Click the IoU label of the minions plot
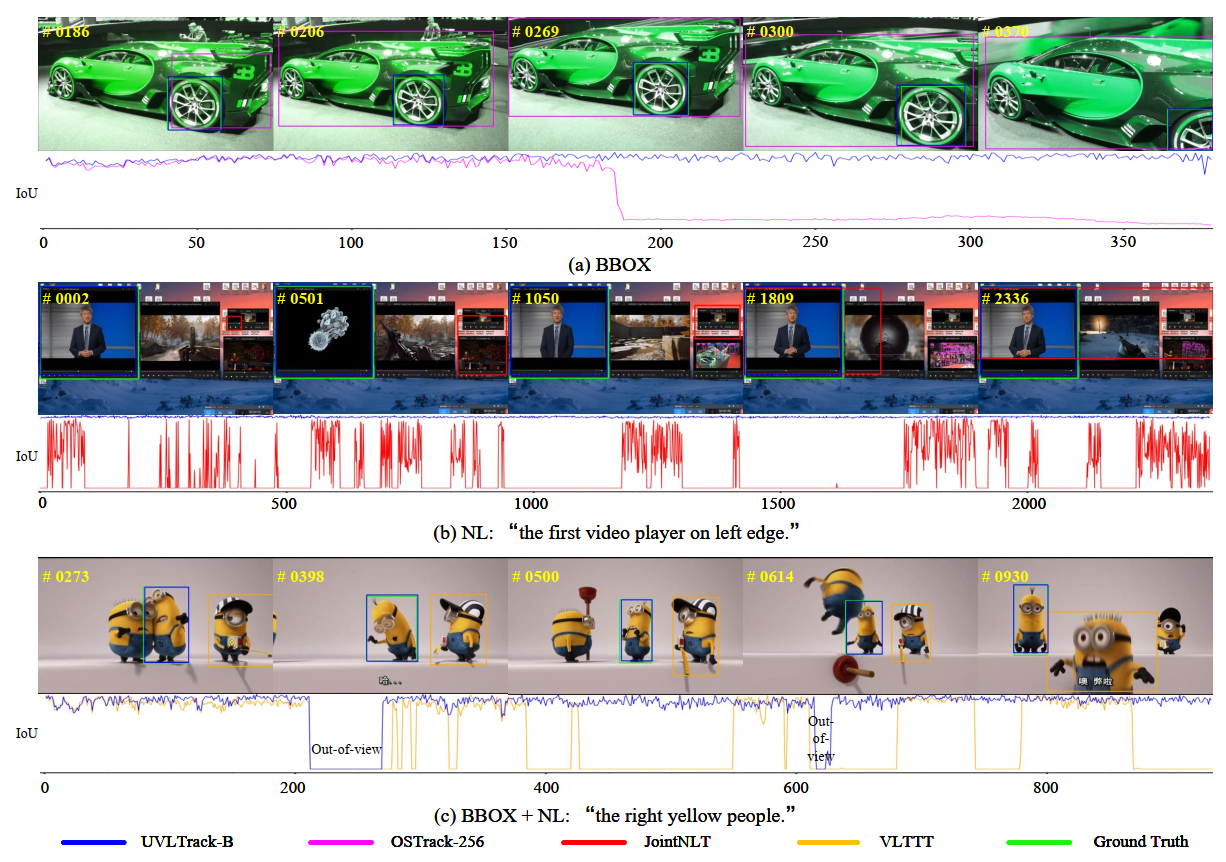 coord(26,733)
